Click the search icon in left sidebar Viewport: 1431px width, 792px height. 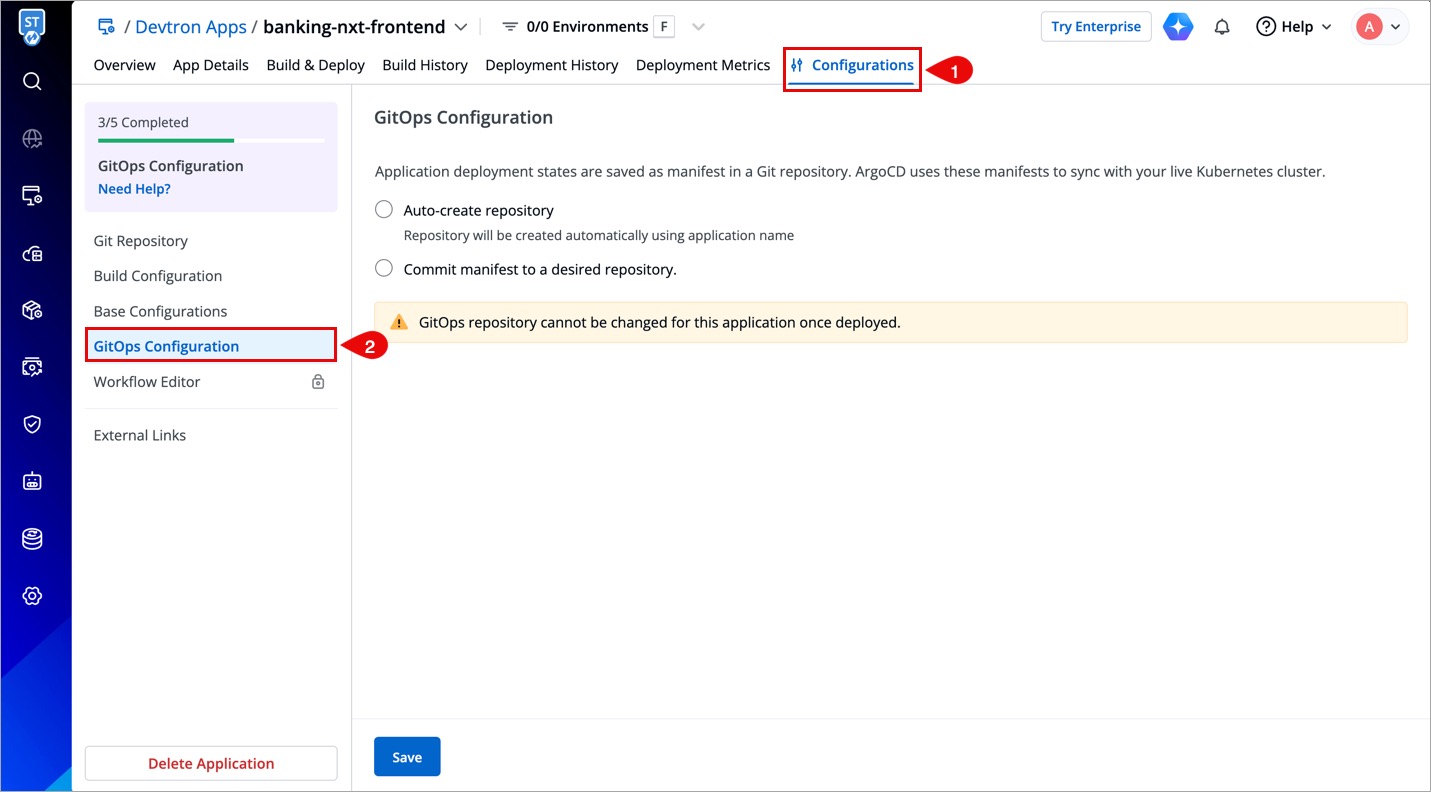coord(32,81)
